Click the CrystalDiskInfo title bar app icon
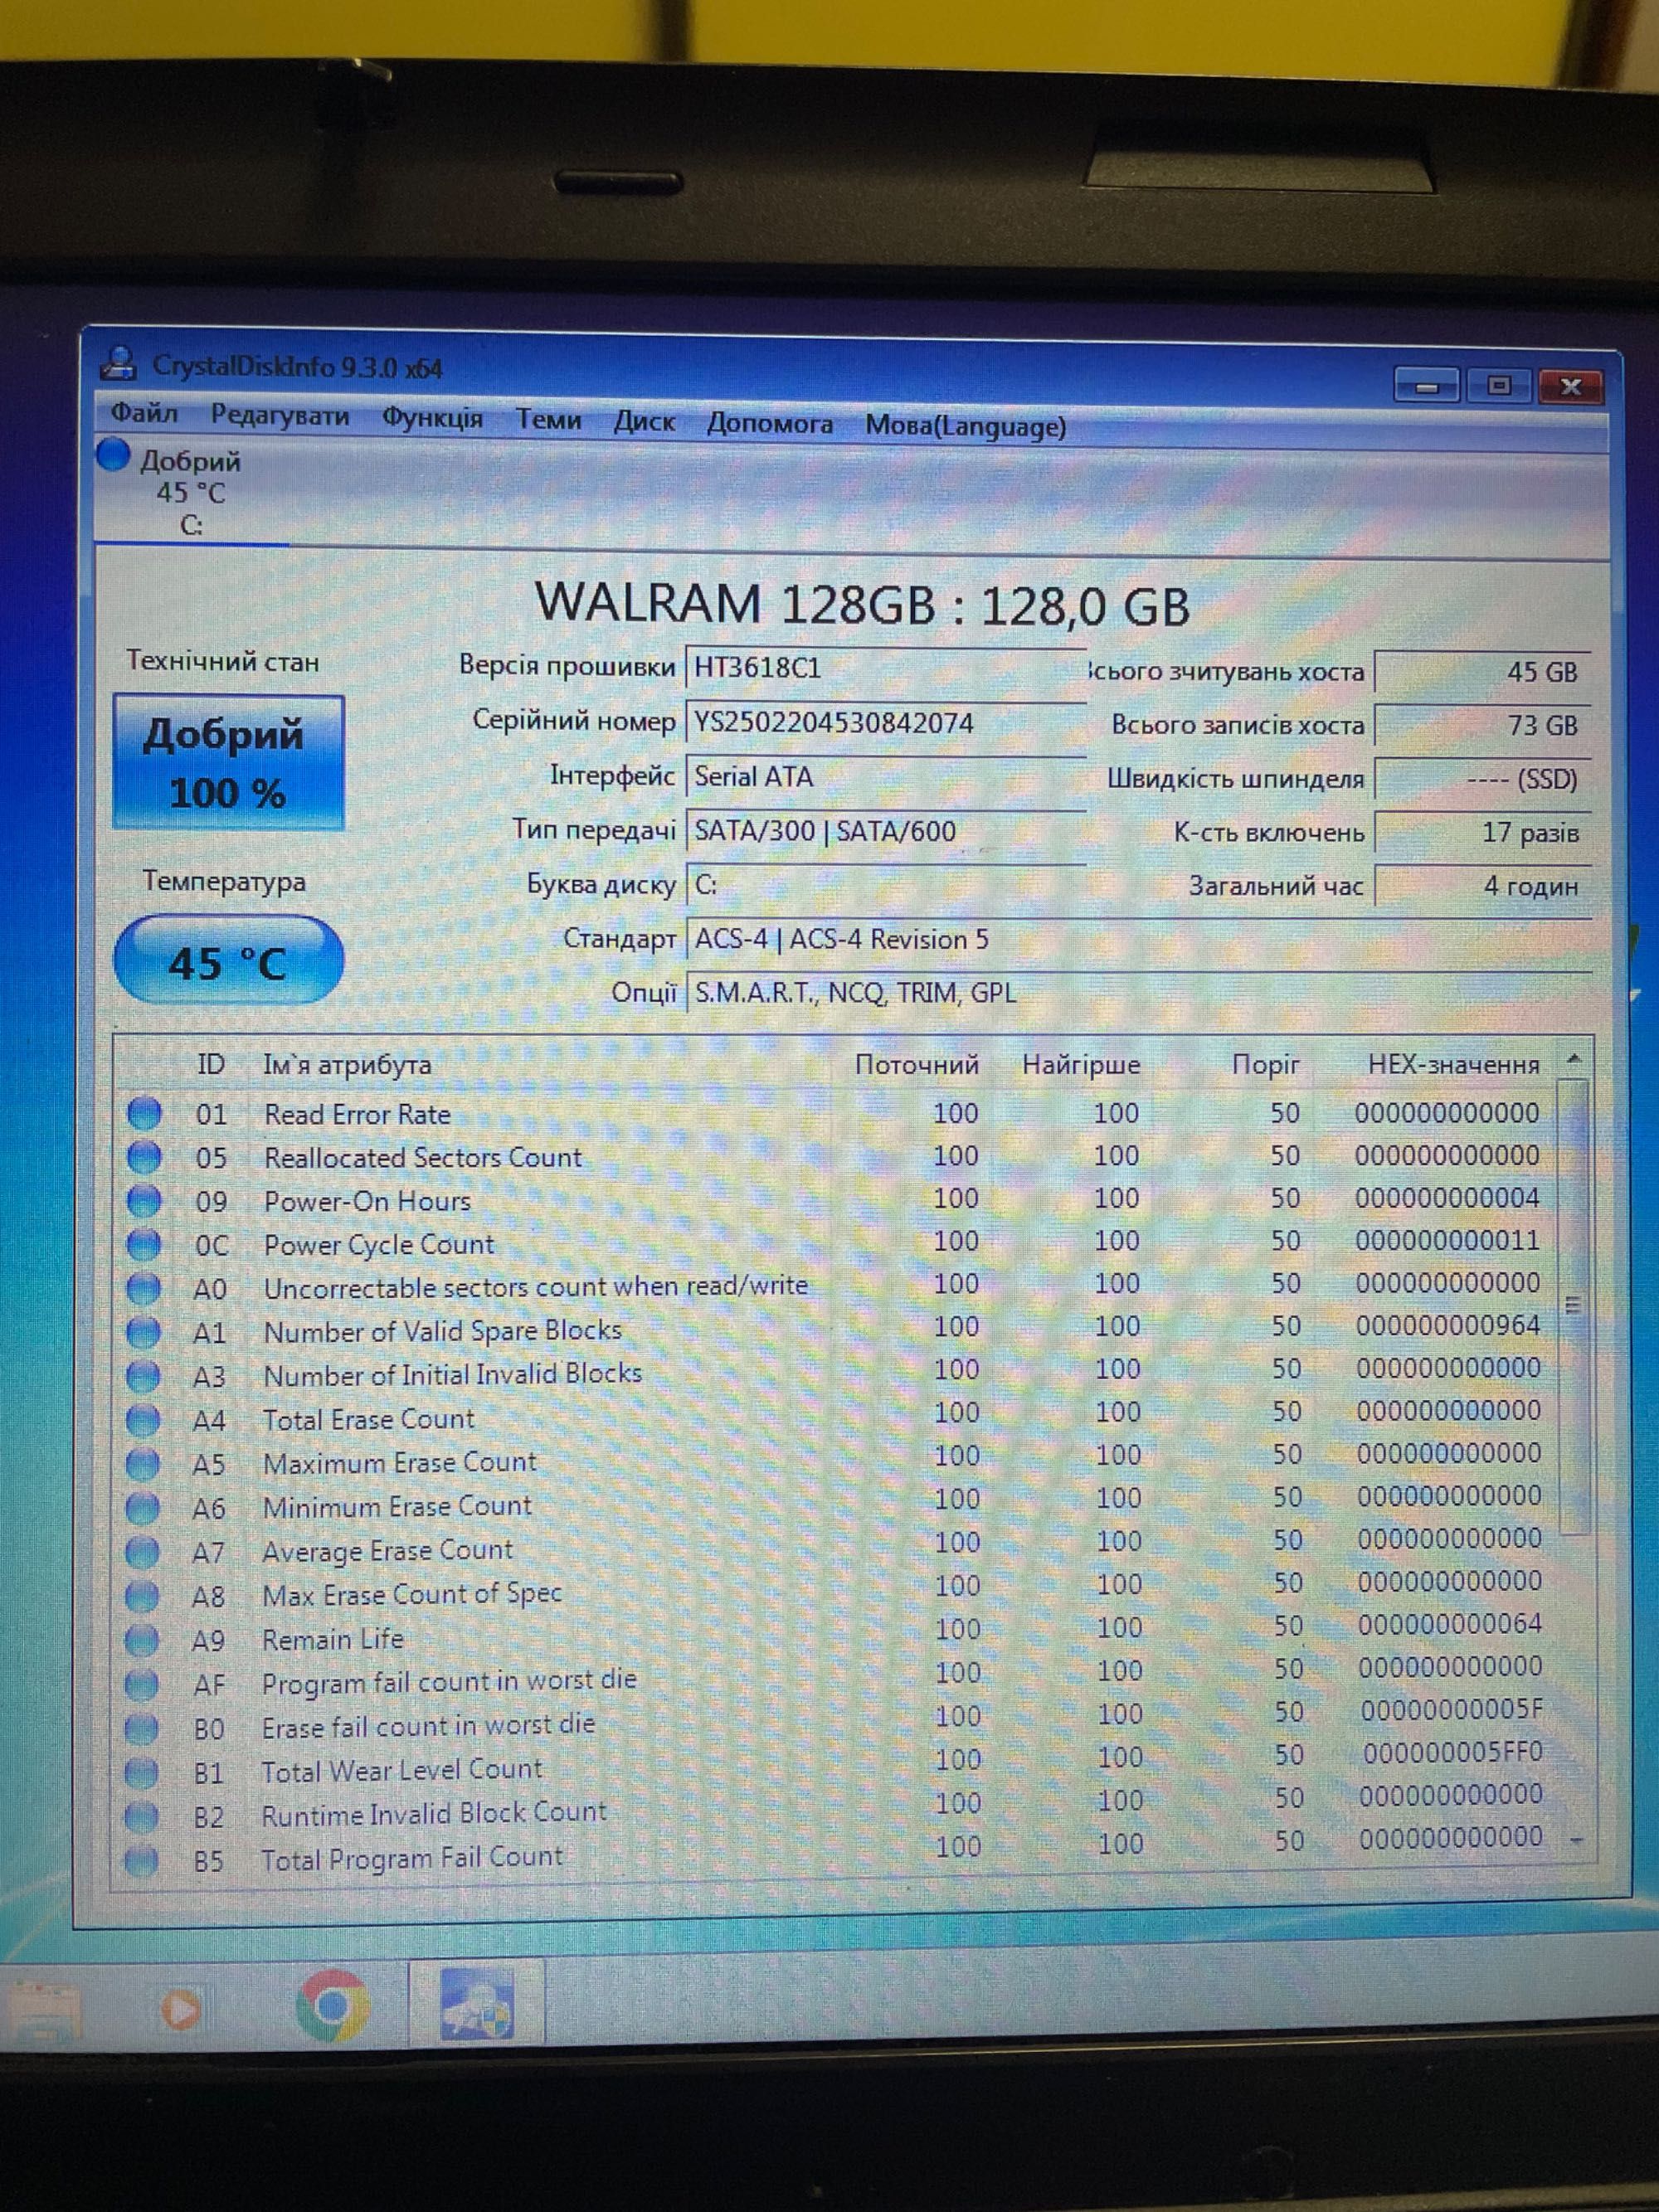The image size is (1659, 2212). tap(118, 363)
